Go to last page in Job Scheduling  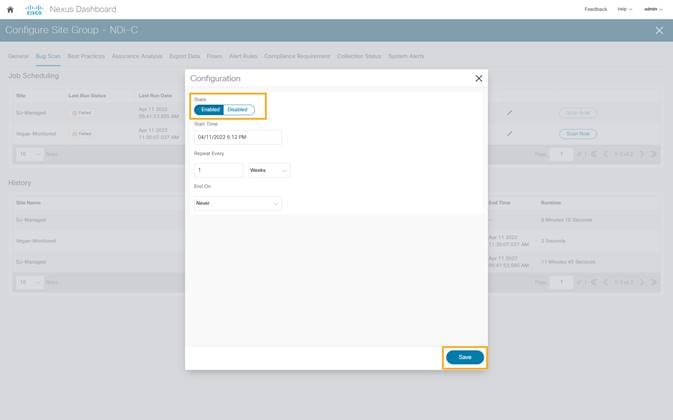click(x=654, y=154)
